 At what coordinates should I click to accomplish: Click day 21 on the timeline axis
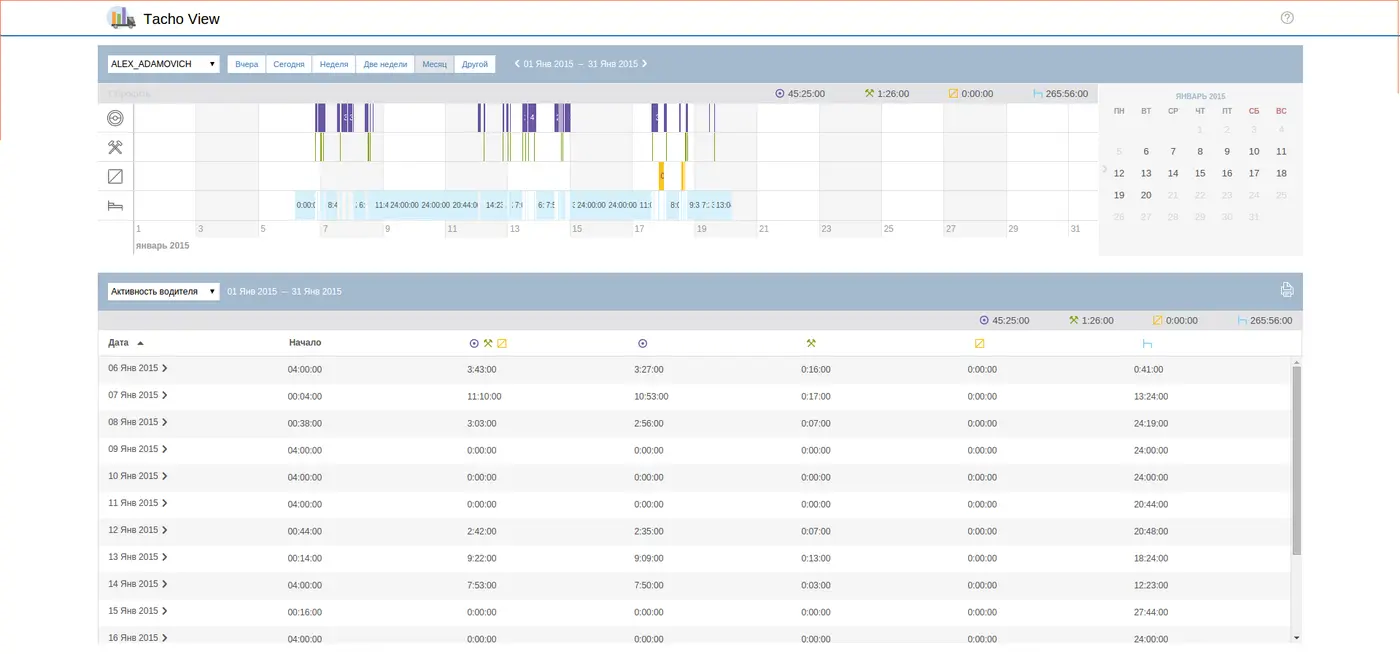763,229
